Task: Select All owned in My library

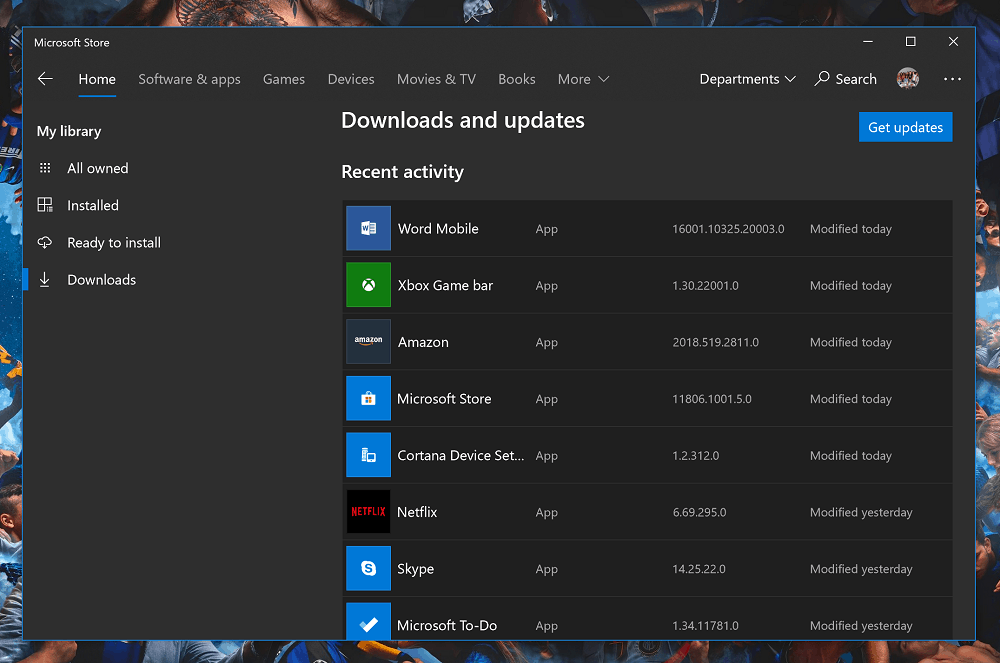Action: pos(97,169)
